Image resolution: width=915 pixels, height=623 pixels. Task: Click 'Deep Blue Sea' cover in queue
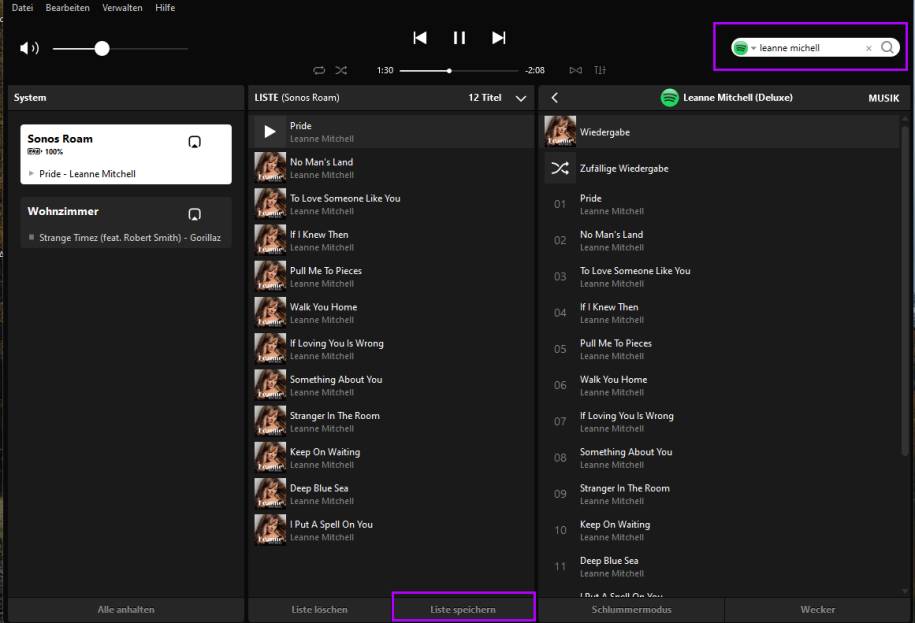point(270,494)
